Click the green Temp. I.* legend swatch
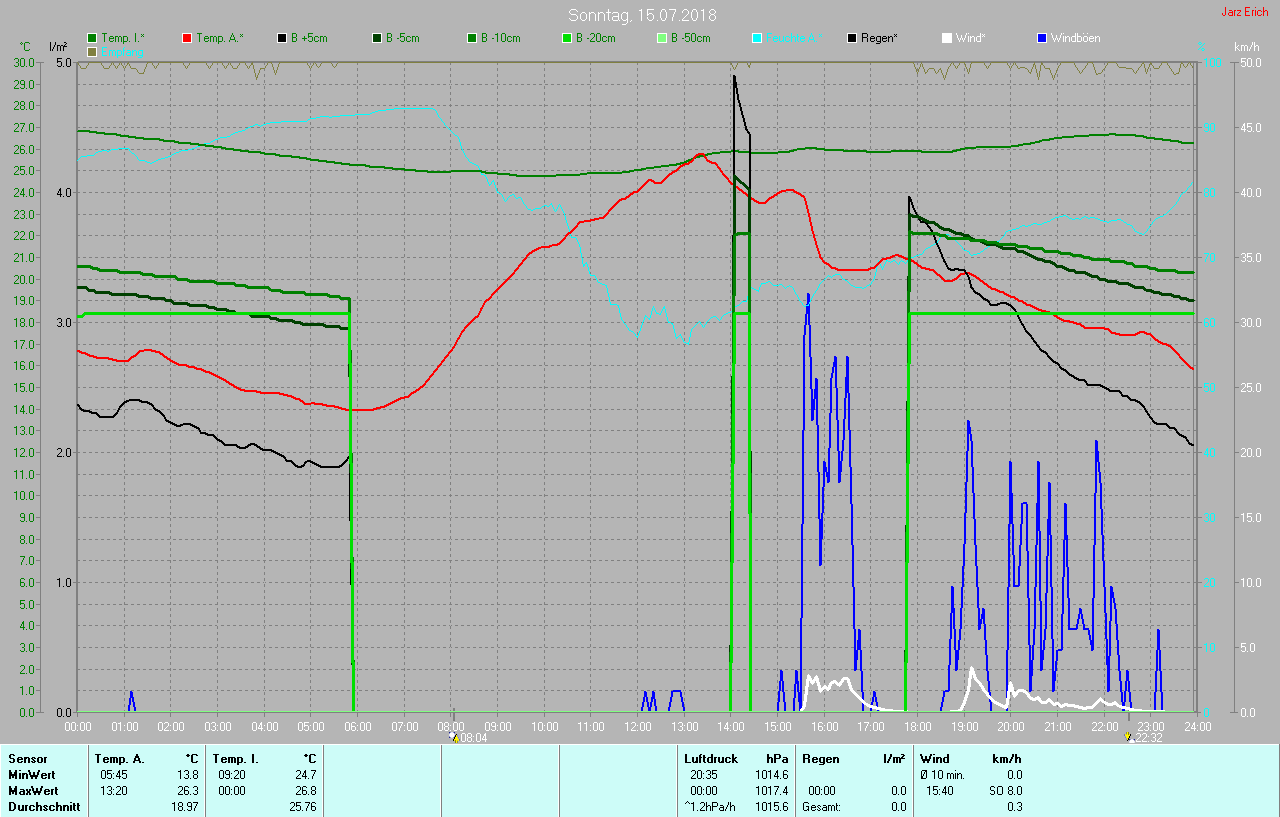 [93, 38]
